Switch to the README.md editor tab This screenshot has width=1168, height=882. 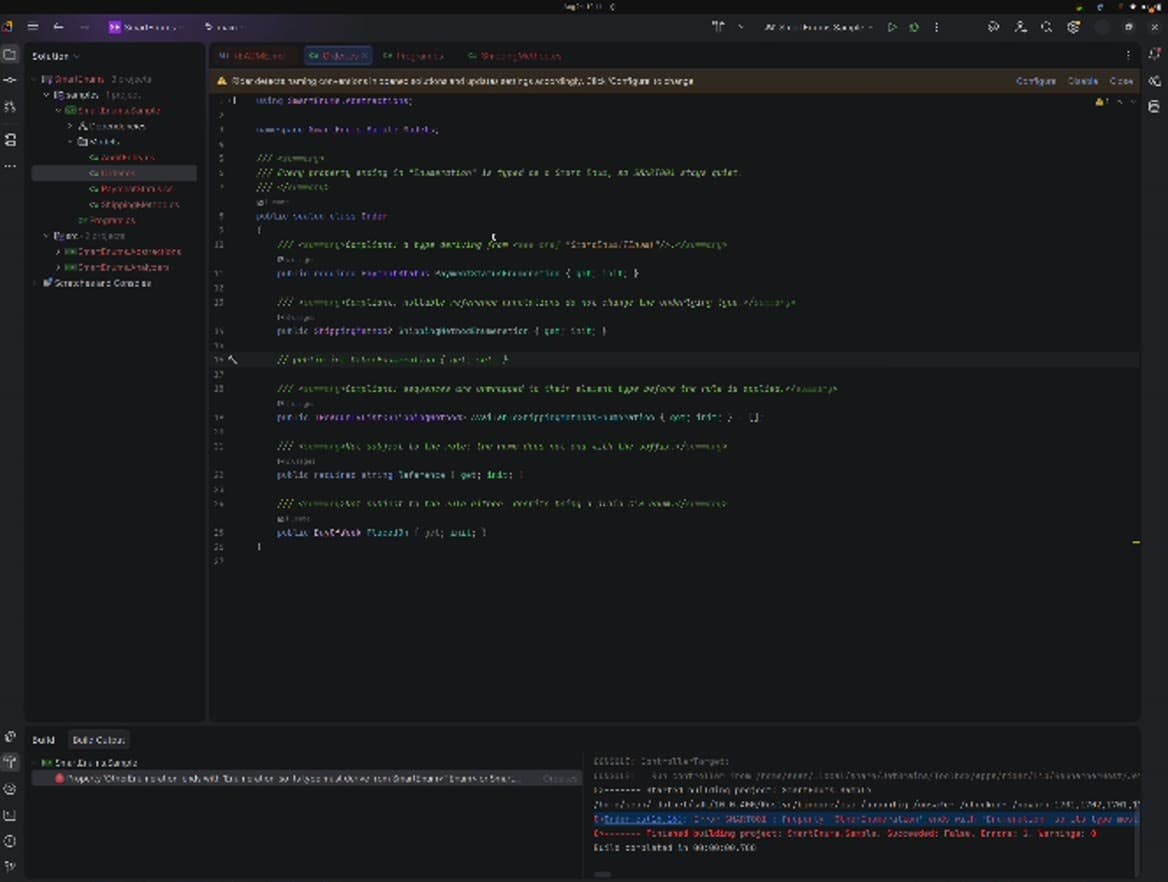click(253, 56)
